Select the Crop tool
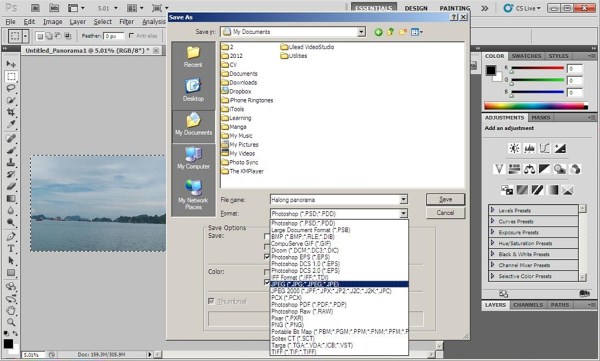The height and width of the screenshot is (361, 600). [x=11, y=112]
